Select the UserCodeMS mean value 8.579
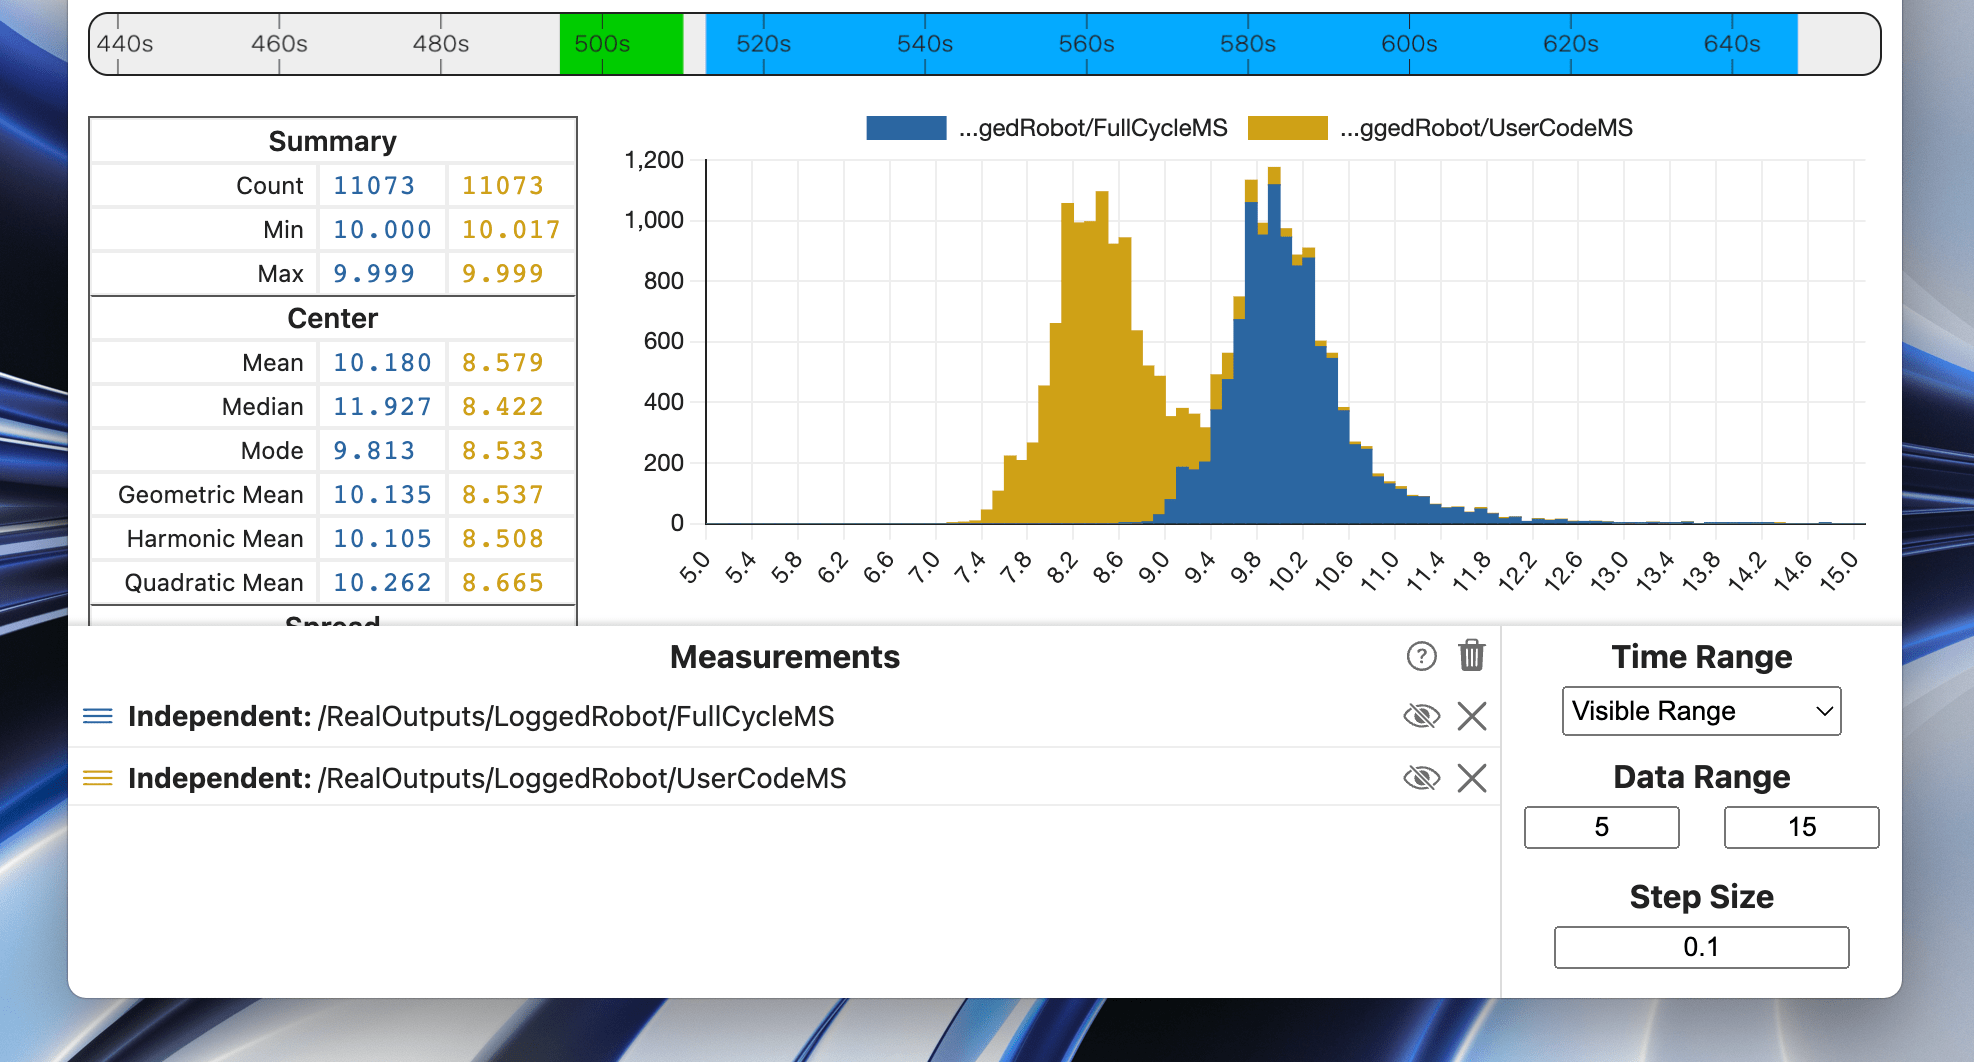The width and height of the screenshot is (1974, 1062). tap(503, 362)
